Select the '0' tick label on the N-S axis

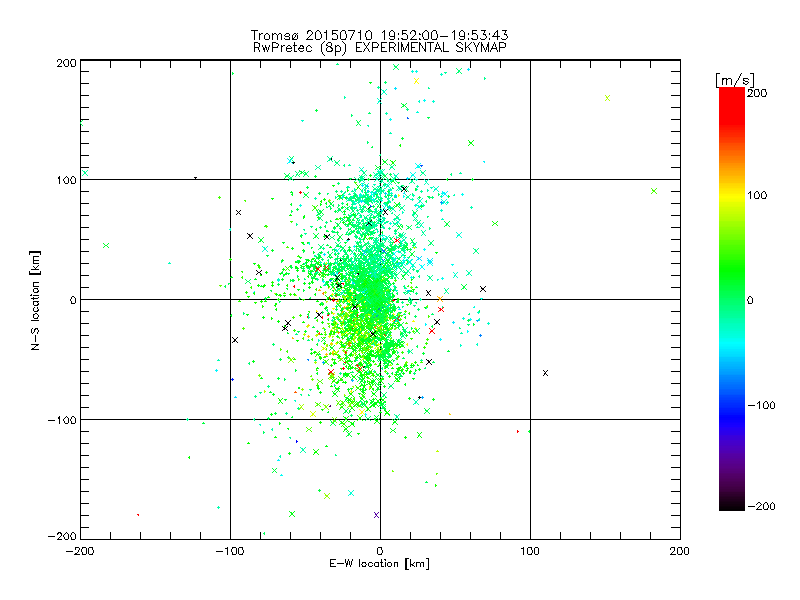[73, 300]
